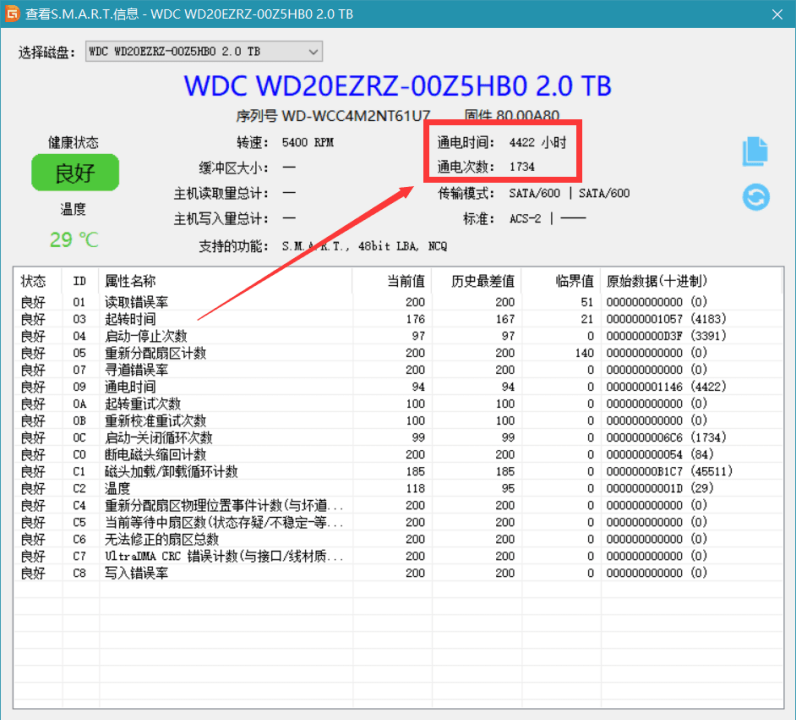Click raw value 000000000D3F (3391)
Screen dimensions: 796x720
pos(666,336)
